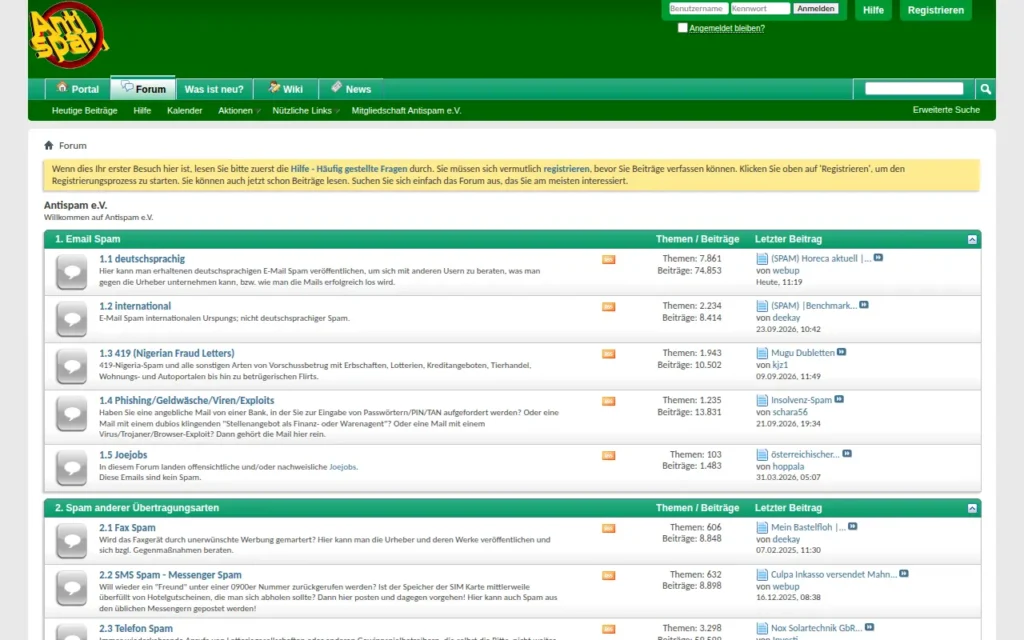Screen dimensions: 1024x640
Task: Collapse the 1. Email Spam category
Action: click(x=972, y=240)
